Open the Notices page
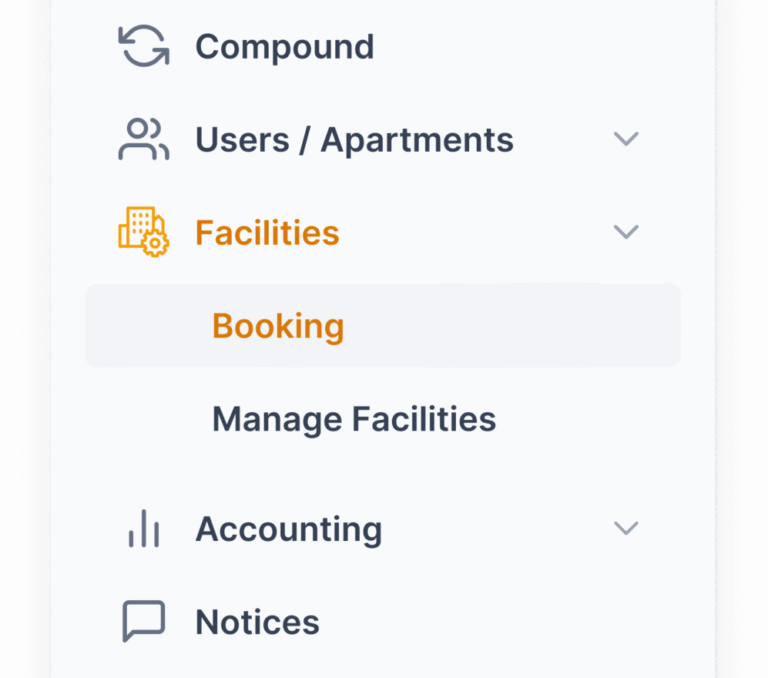This screenshot has height=678, width=768. pyautogui.click(x=257, y=622)
